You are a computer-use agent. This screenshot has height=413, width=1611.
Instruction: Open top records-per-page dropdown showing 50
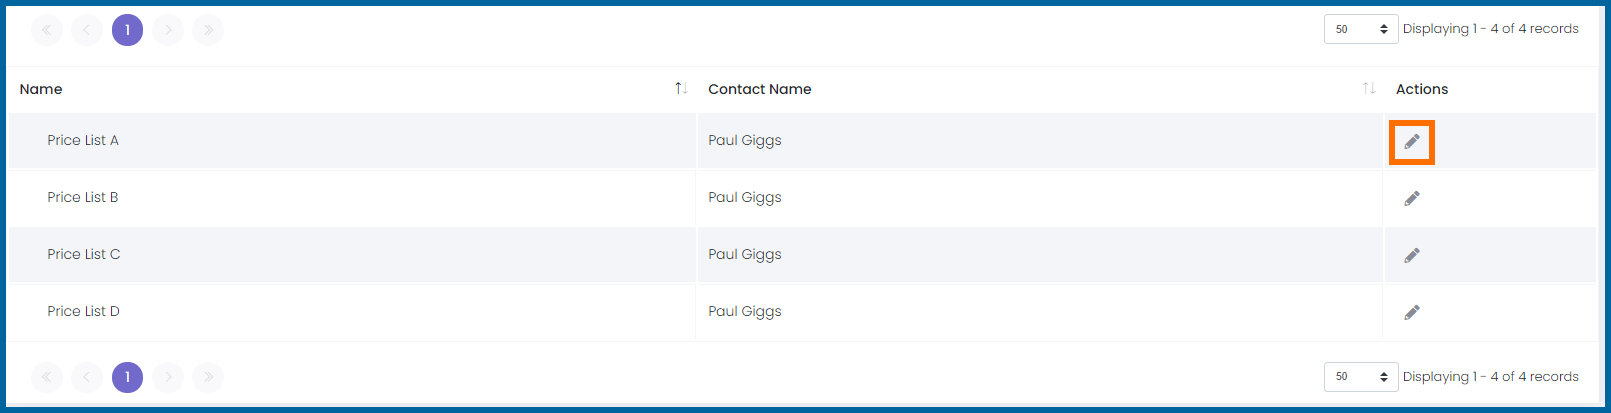click(1361, 29)
